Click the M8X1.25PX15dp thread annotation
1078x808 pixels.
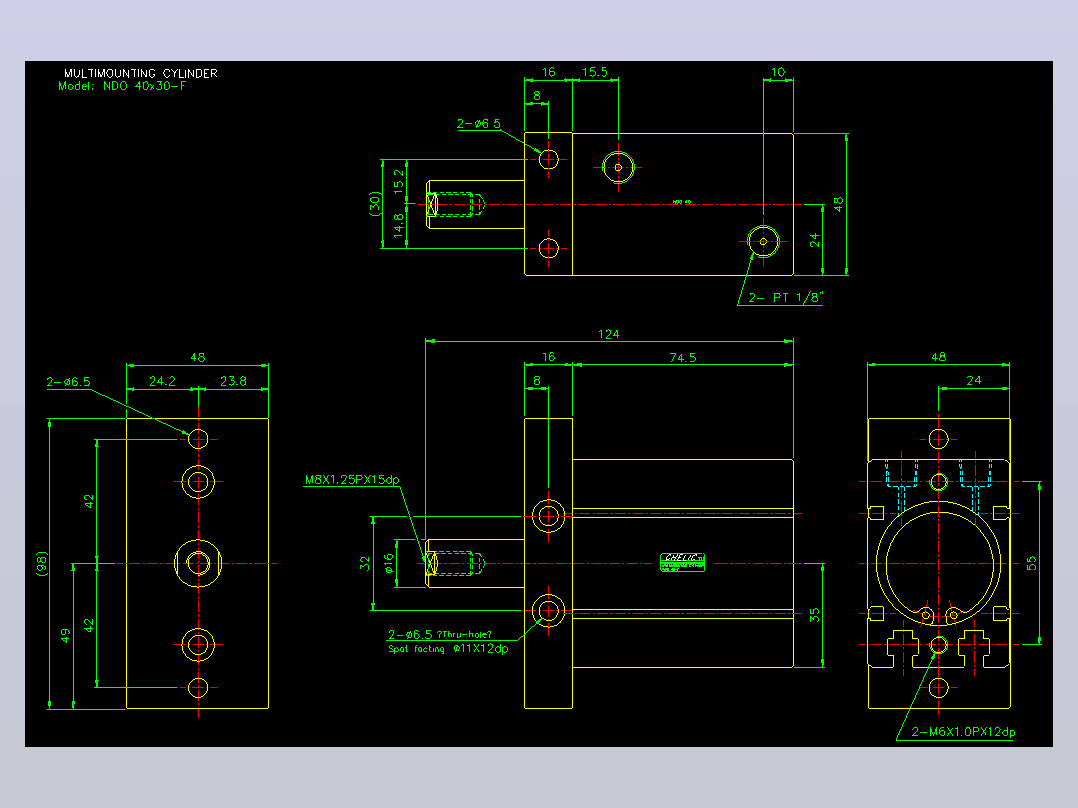tap(352, 479)
